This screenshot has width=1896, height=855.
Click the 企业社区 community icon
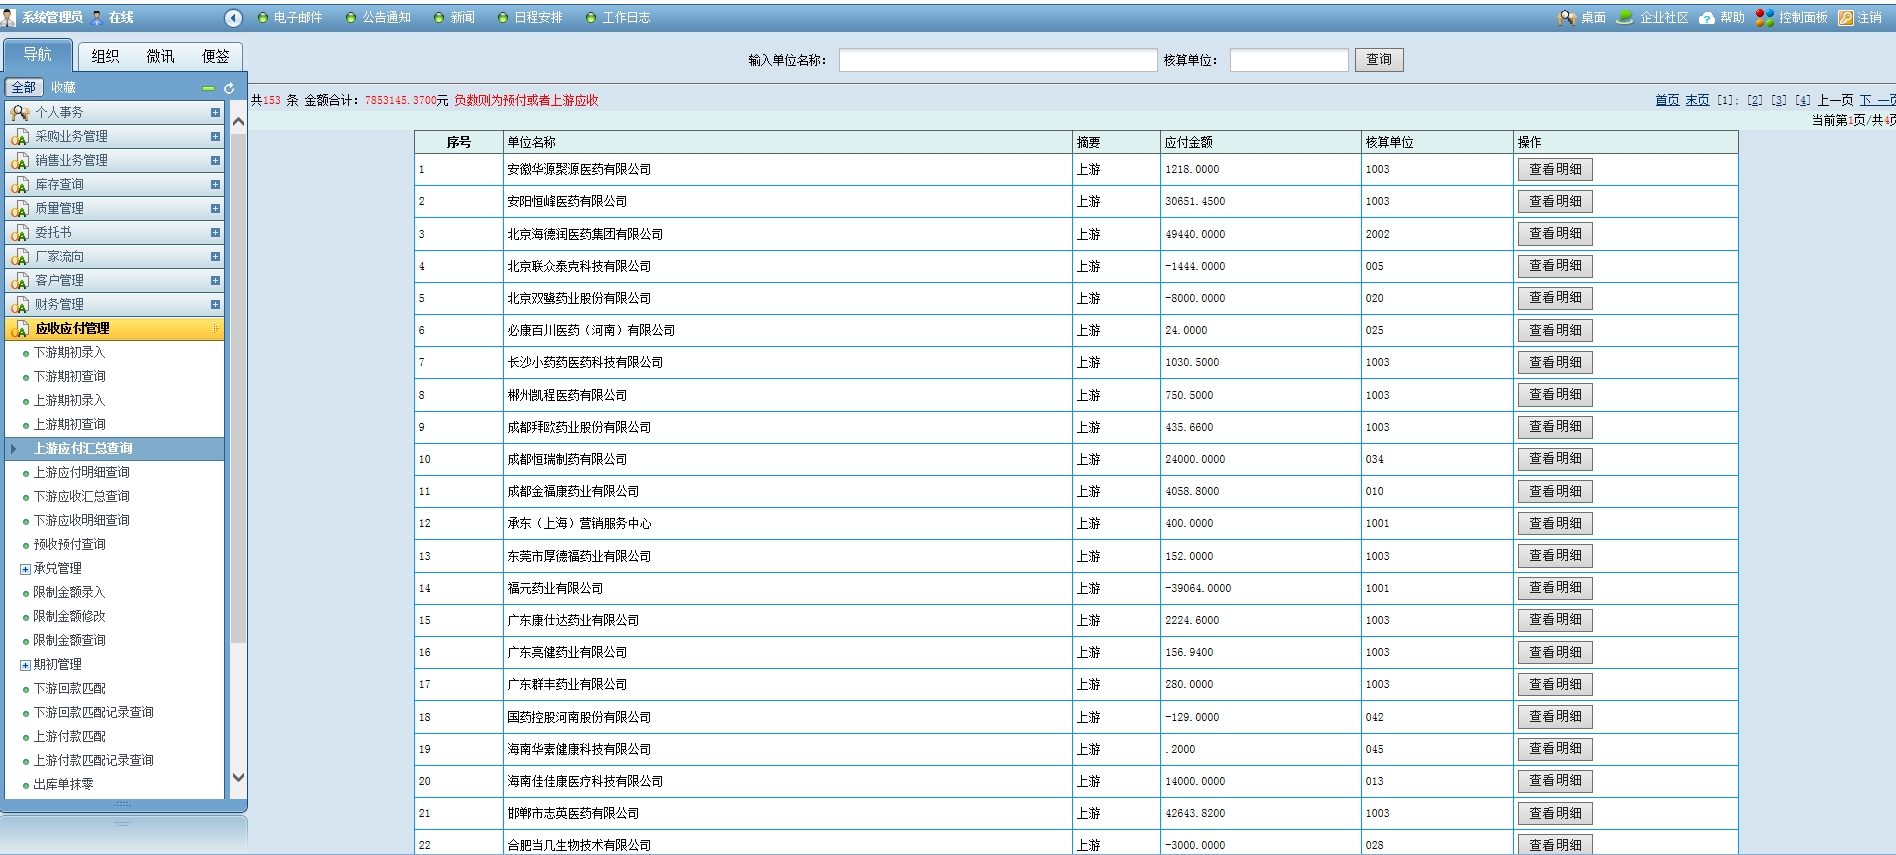1625,18
